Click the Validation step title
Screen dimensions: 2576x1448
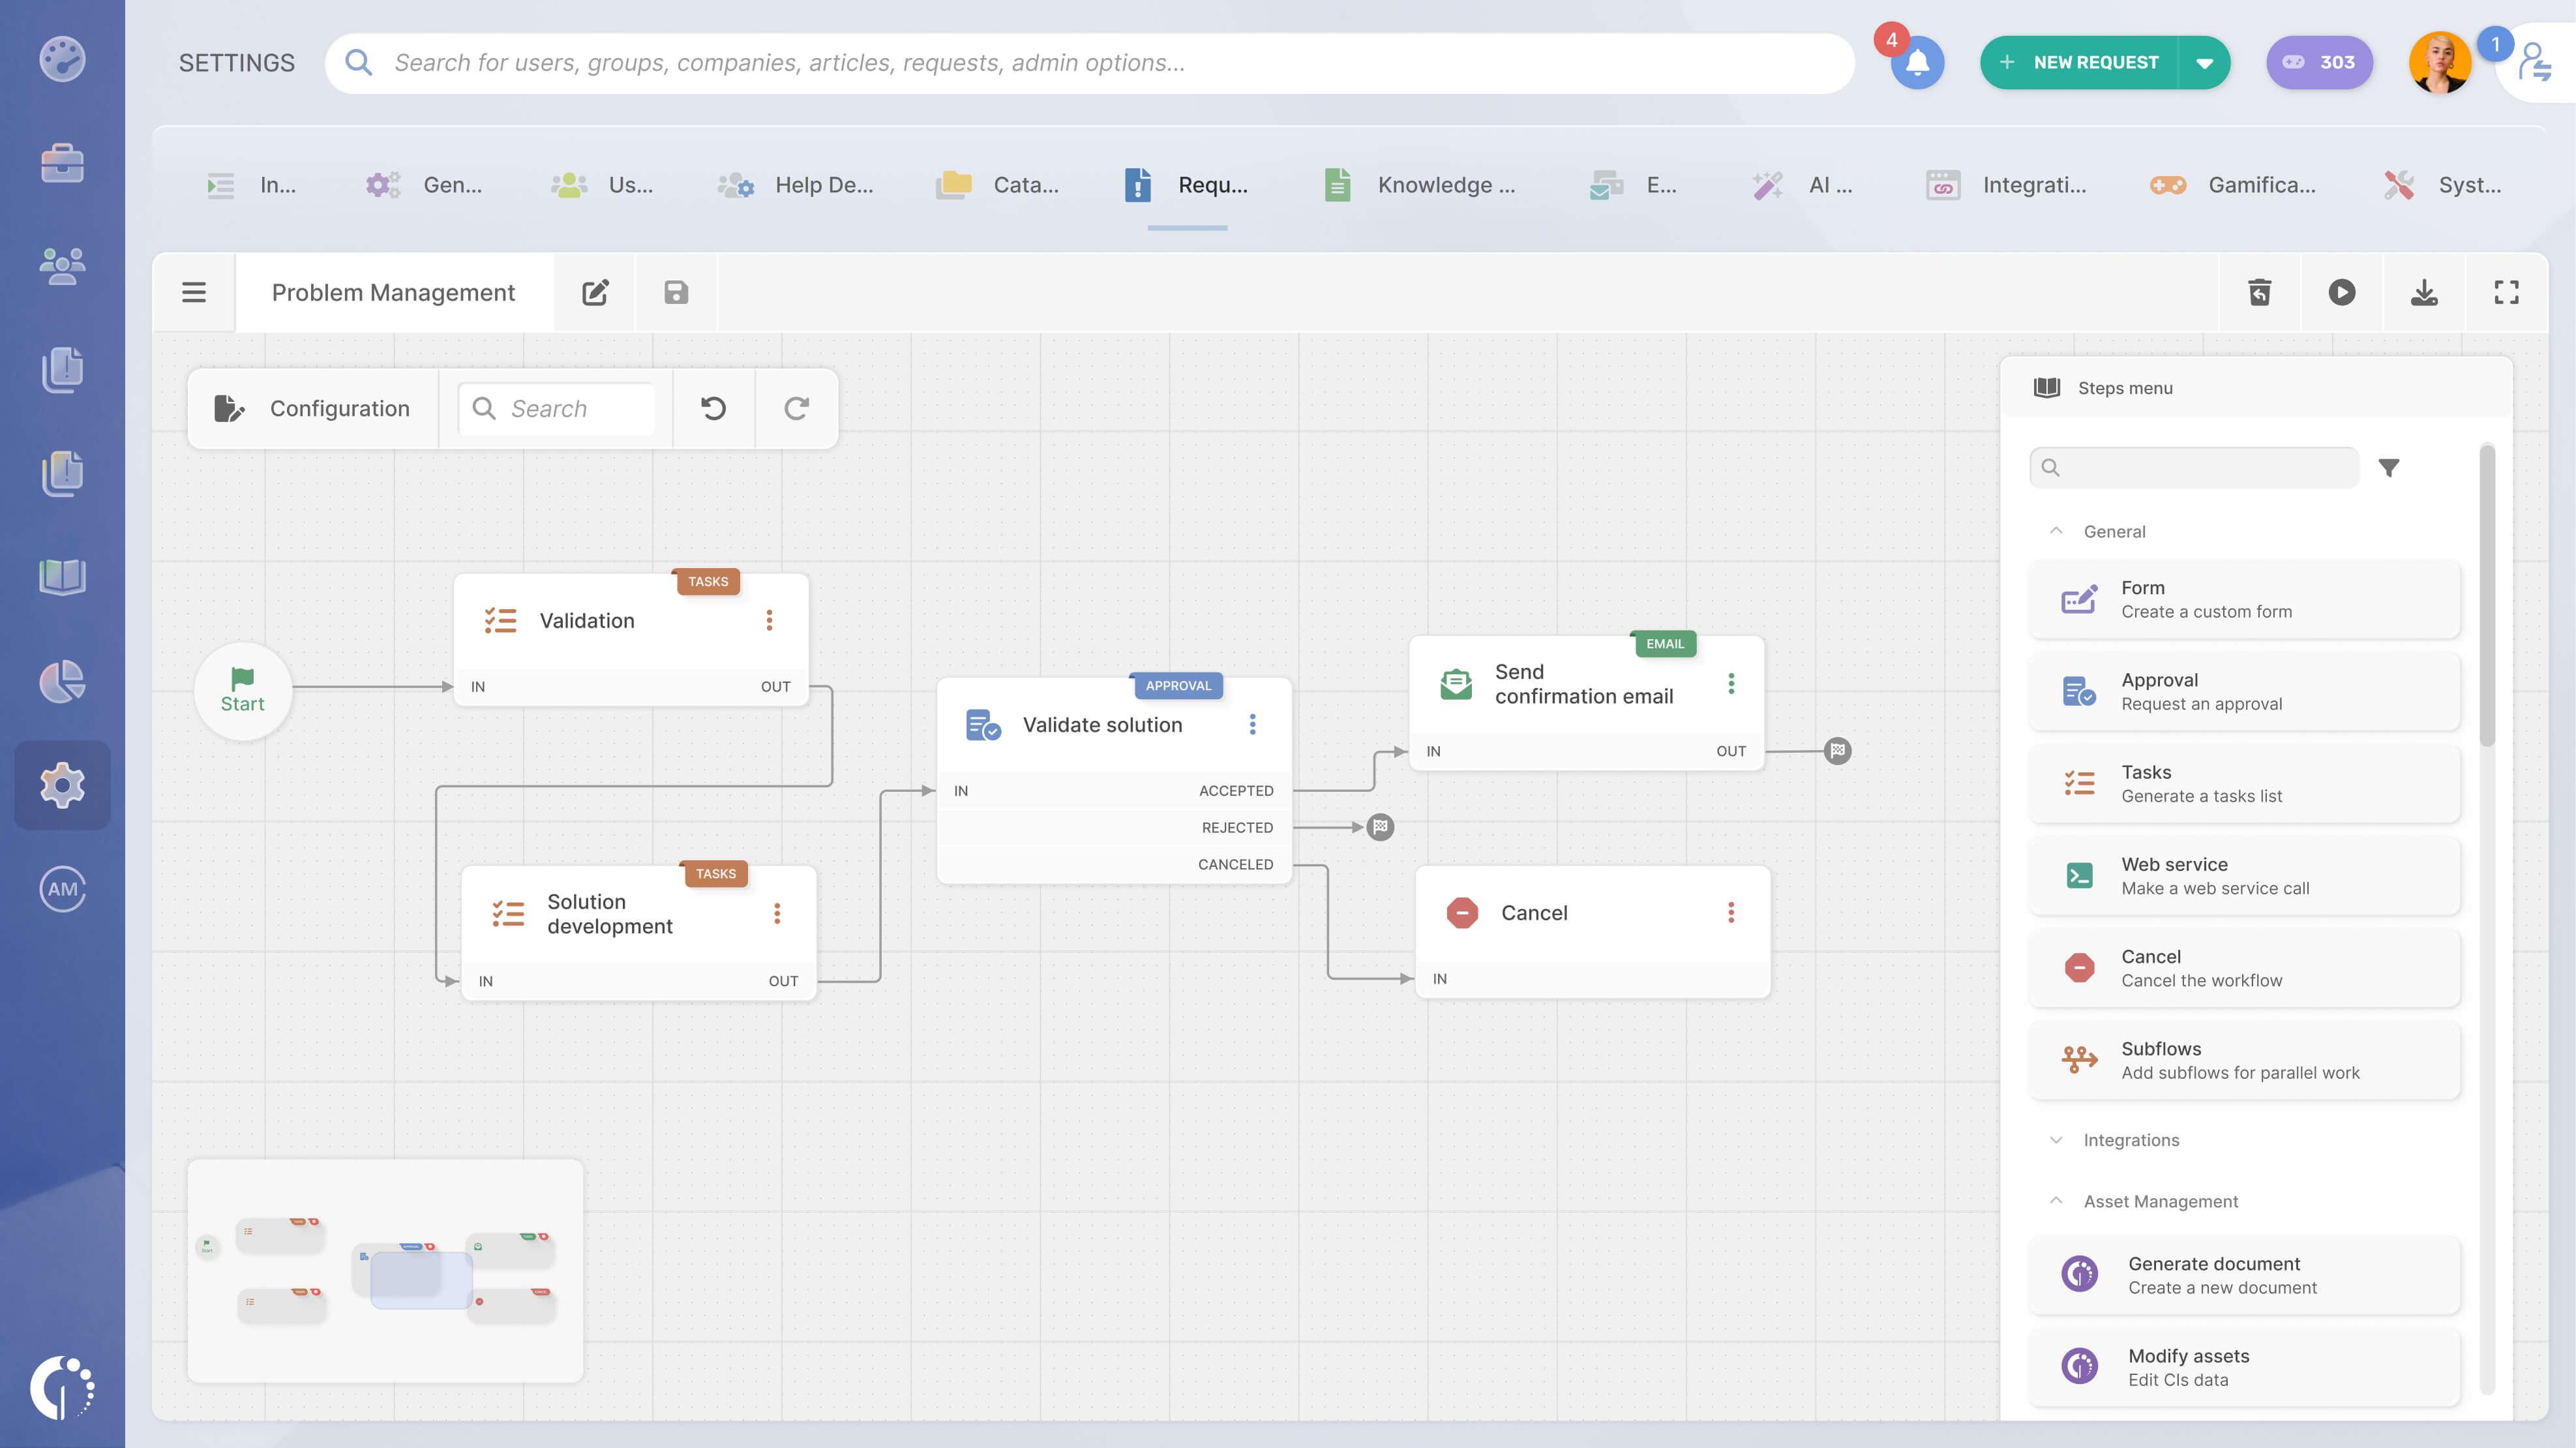point(587,620)
